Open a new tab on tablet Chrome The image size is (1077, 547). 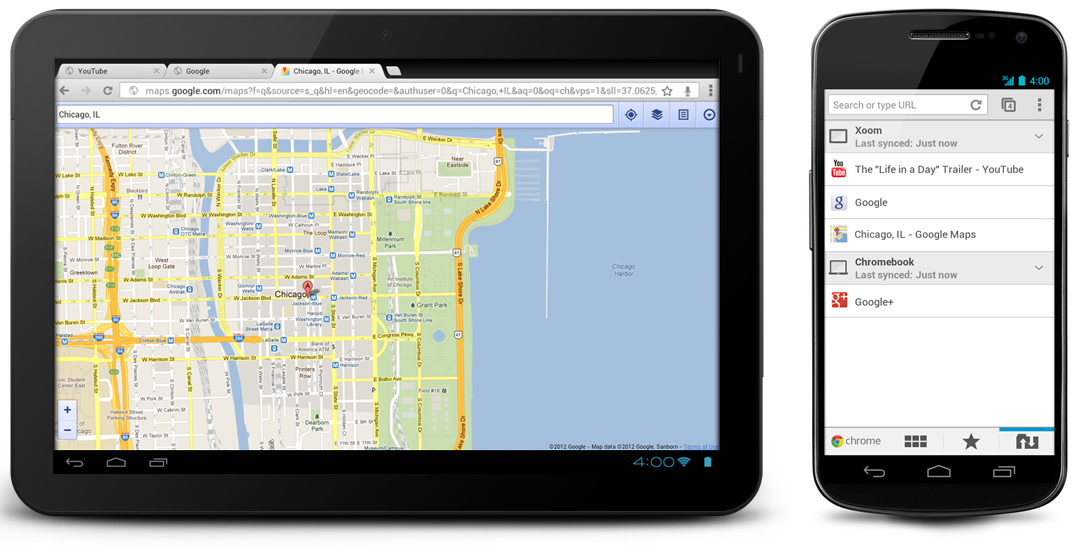click(x=394, y=71)
